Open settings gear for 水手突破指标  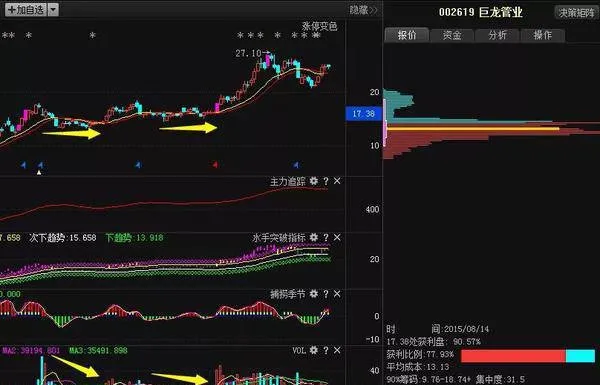click(x=314, y=238)
